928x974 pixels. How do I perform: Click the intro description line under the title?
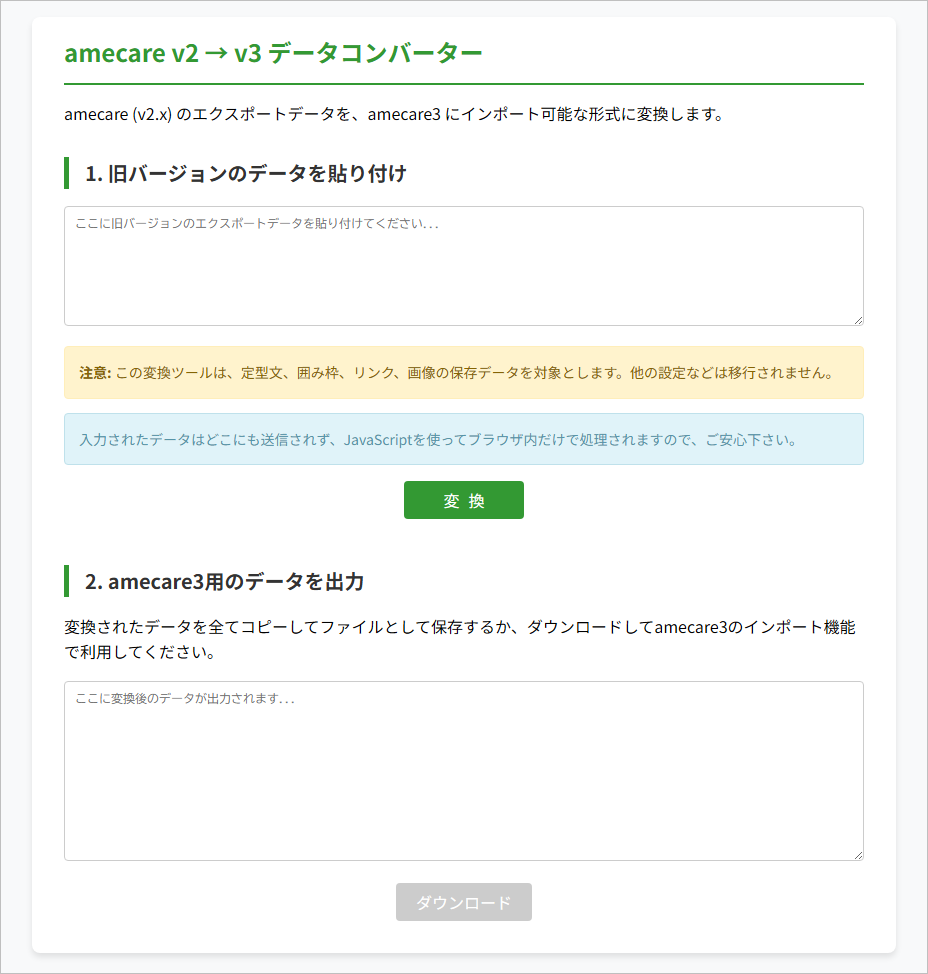coord(393,114)
